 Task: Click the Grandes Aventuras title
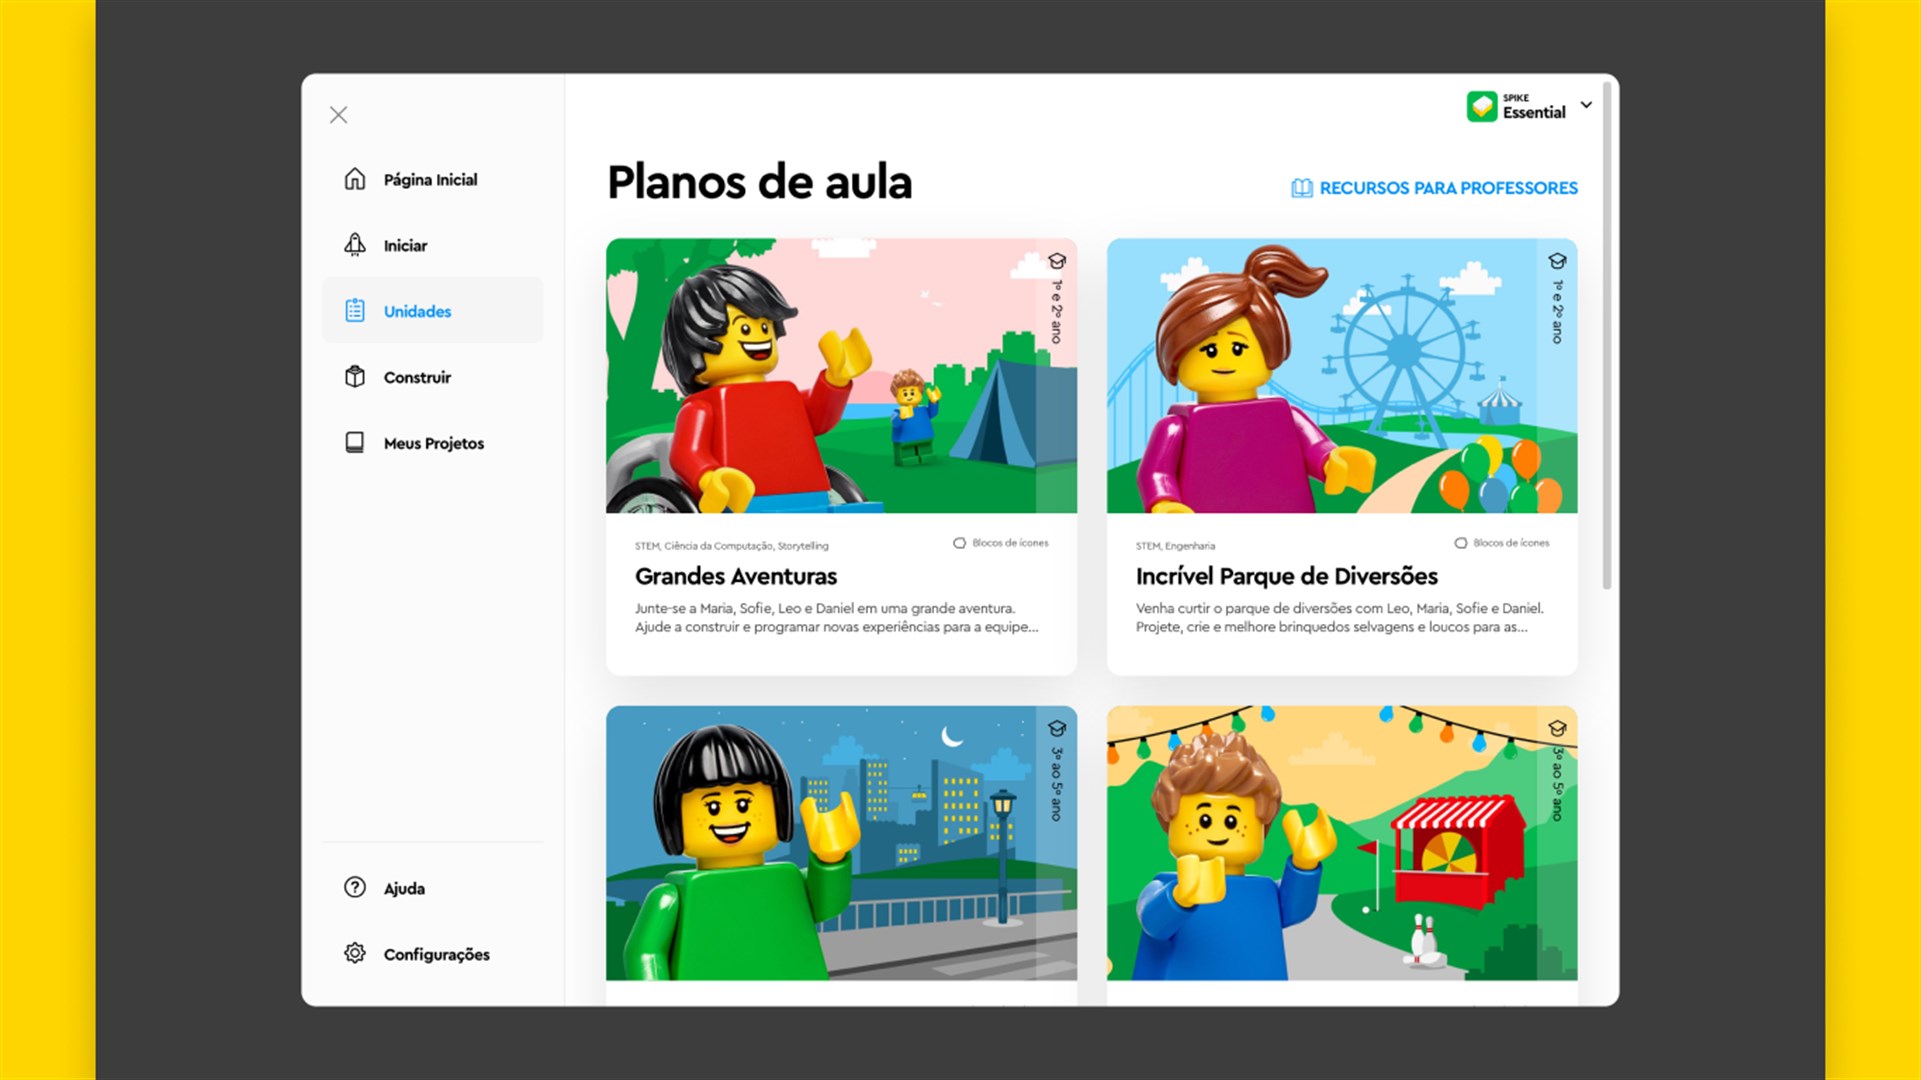736,577
